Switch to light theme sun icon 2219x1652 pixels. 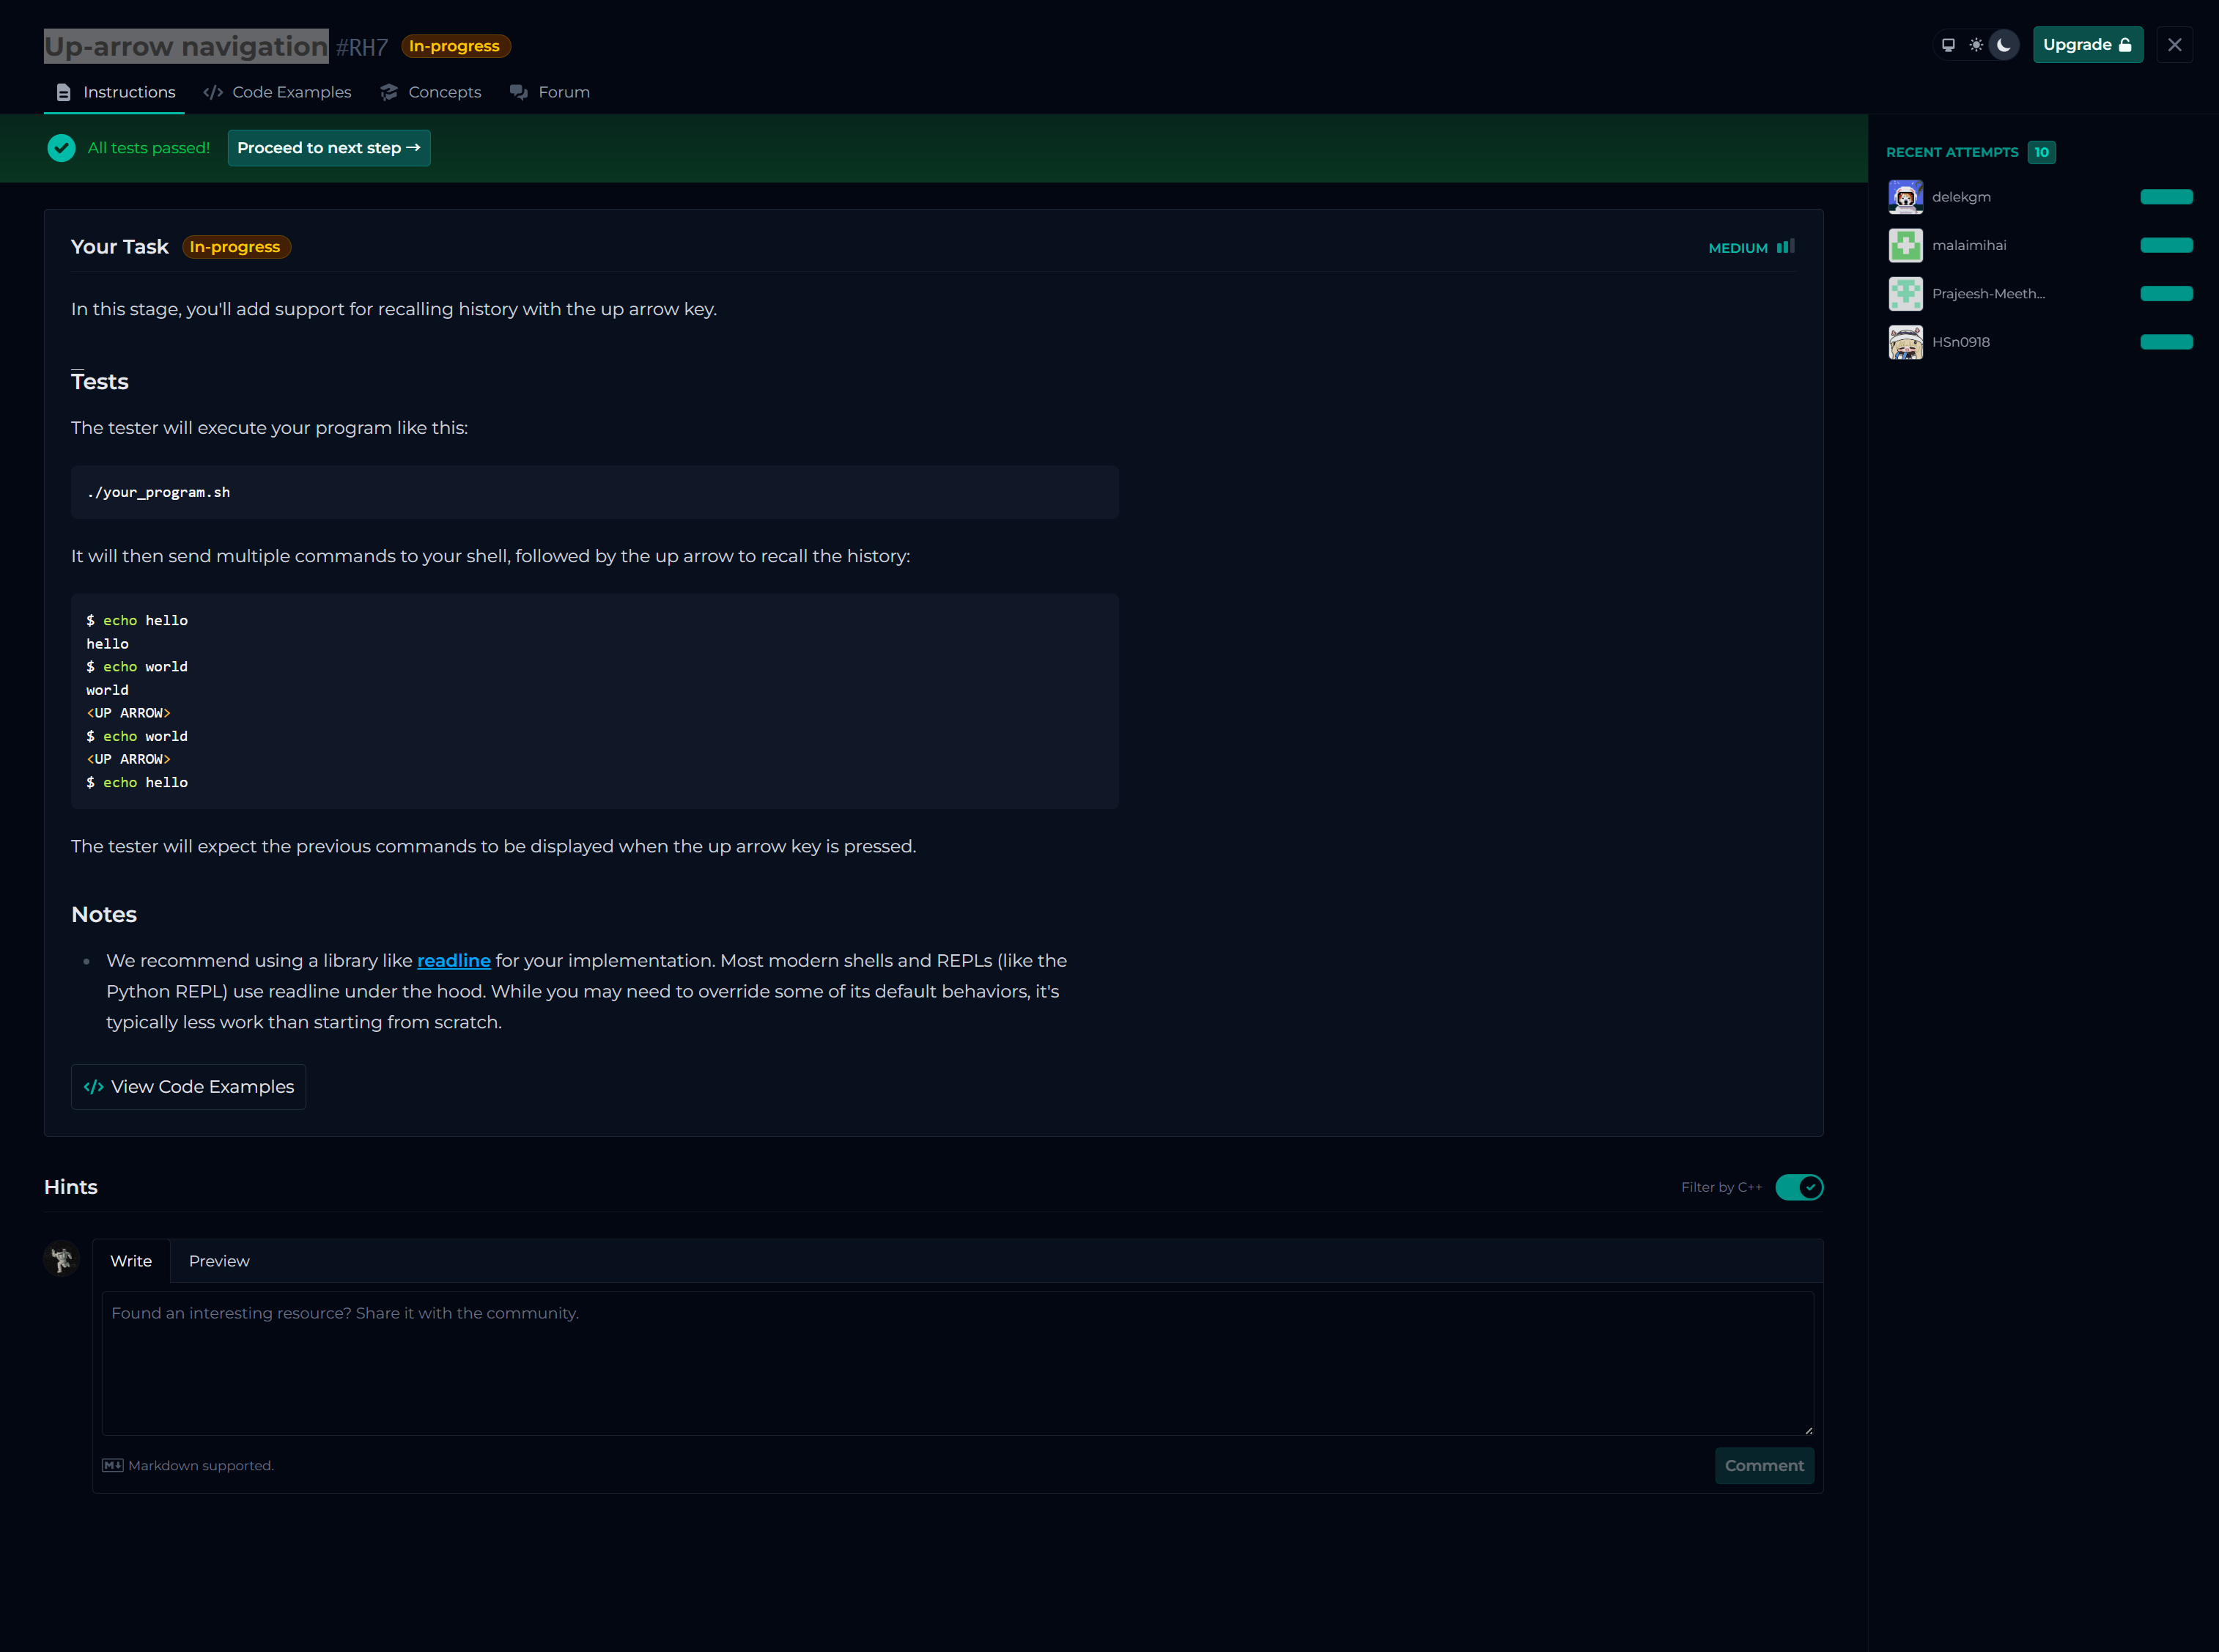point(1976,45)
